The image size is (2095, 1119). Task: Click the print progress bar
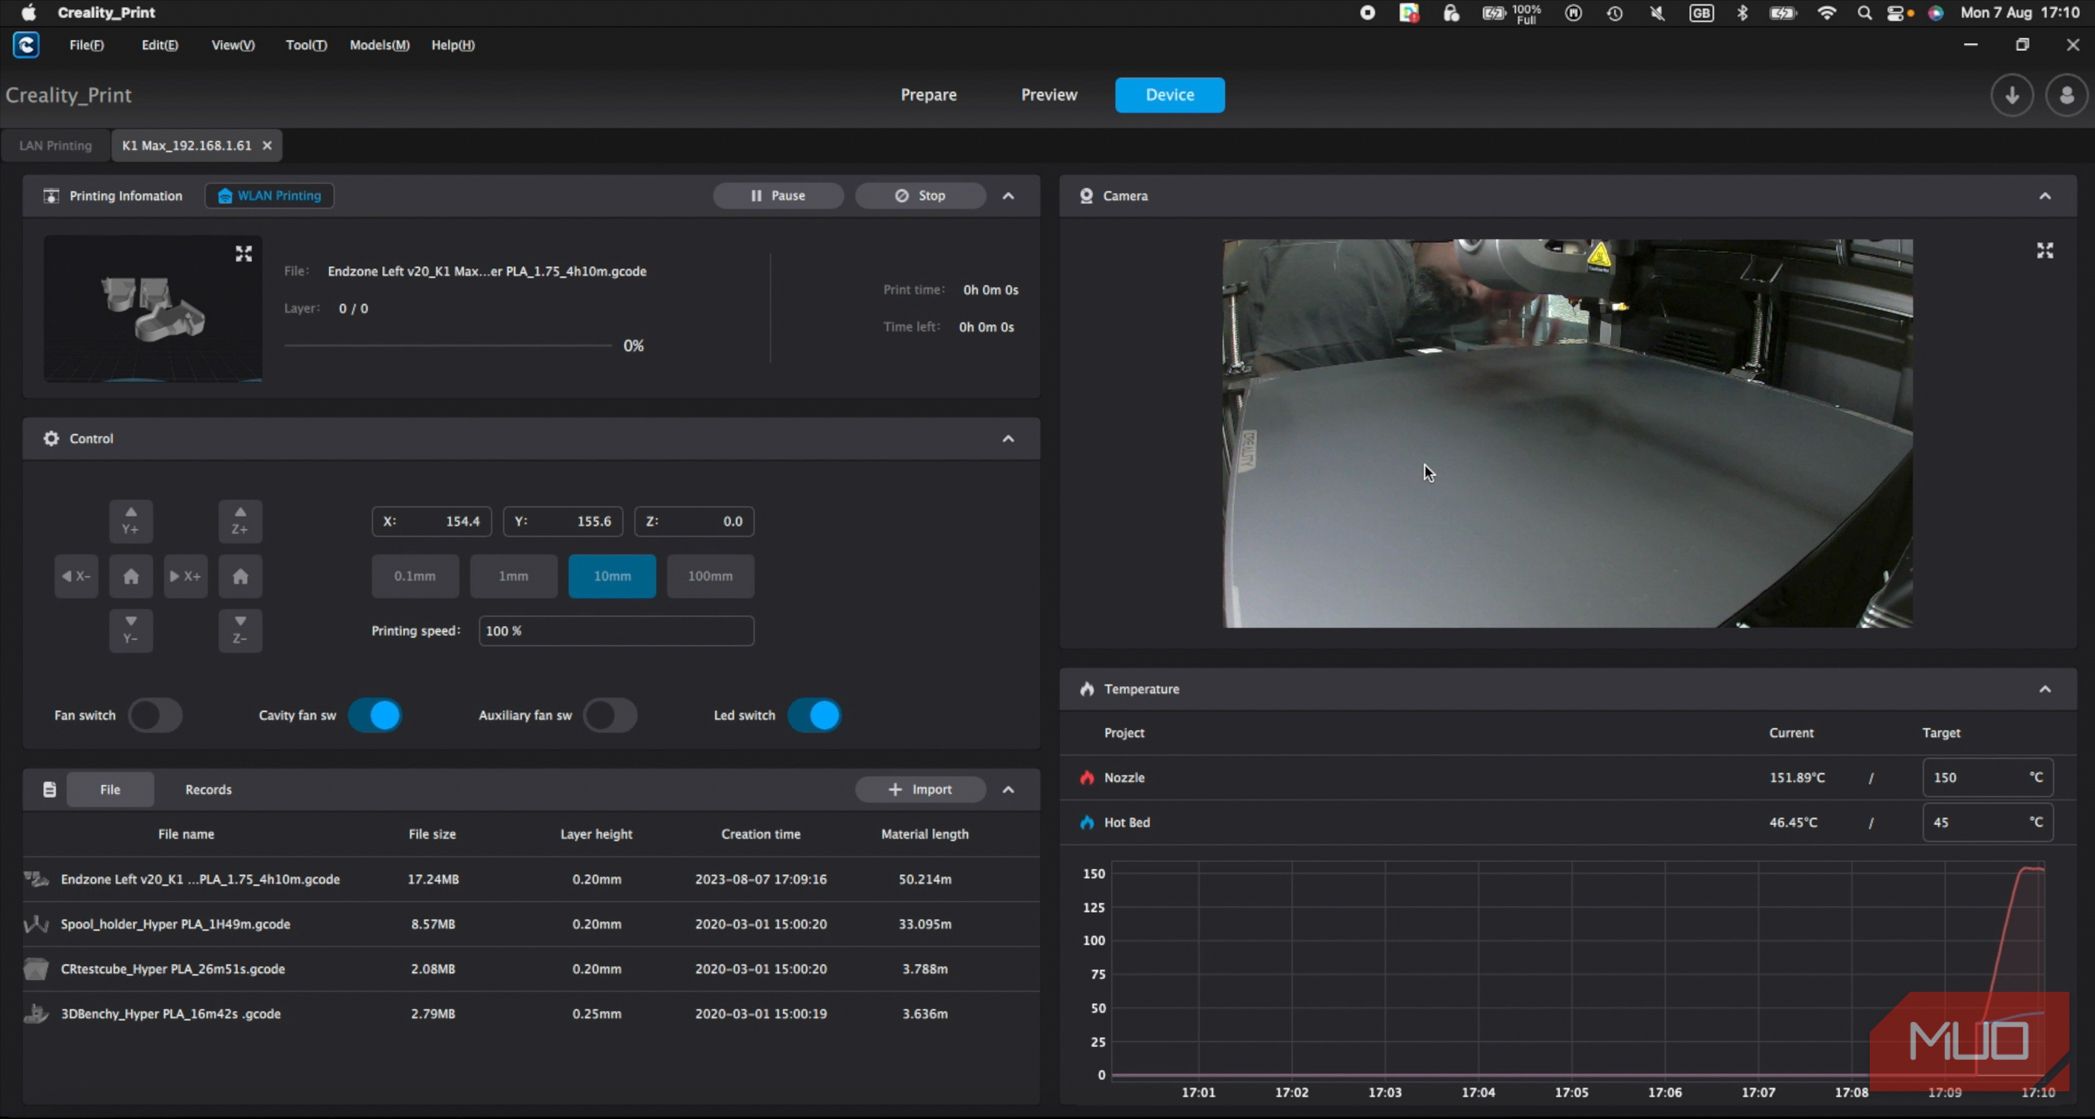447,345
